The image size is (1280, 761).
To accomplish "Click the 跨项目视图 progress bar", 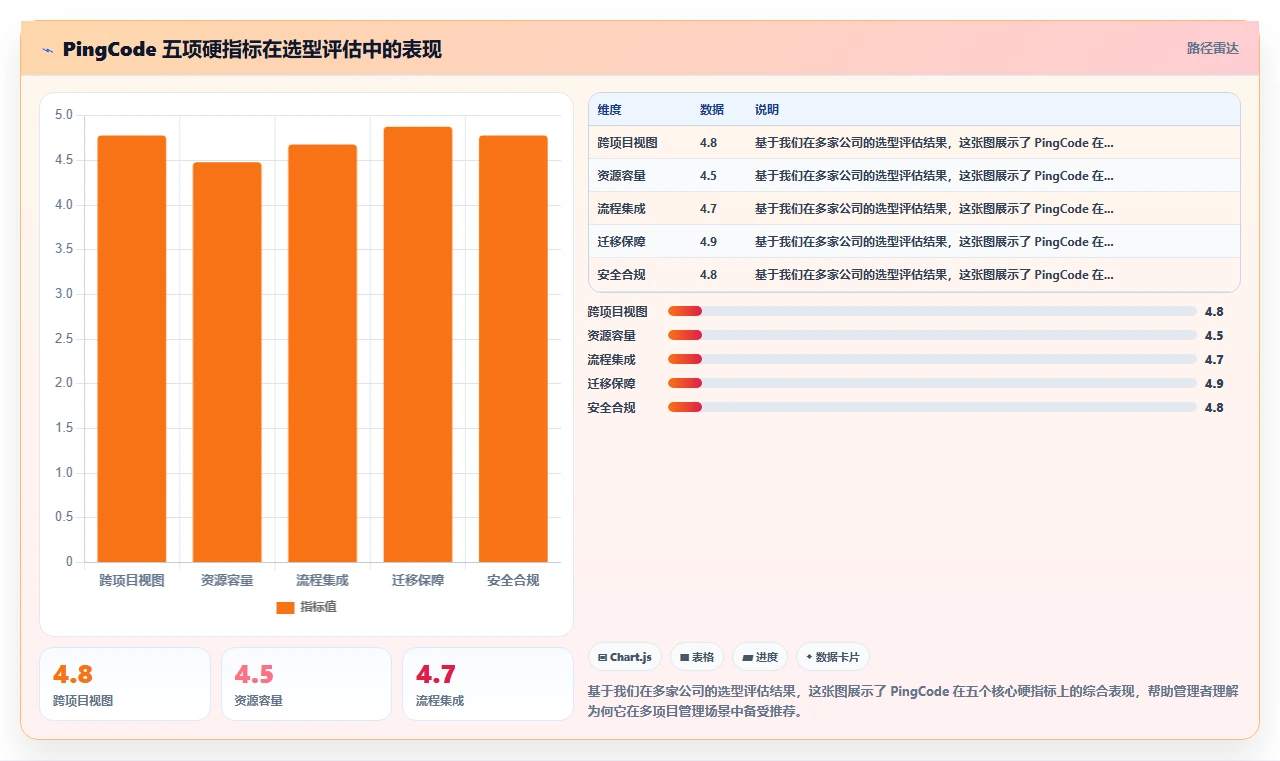I will (932, 311).
